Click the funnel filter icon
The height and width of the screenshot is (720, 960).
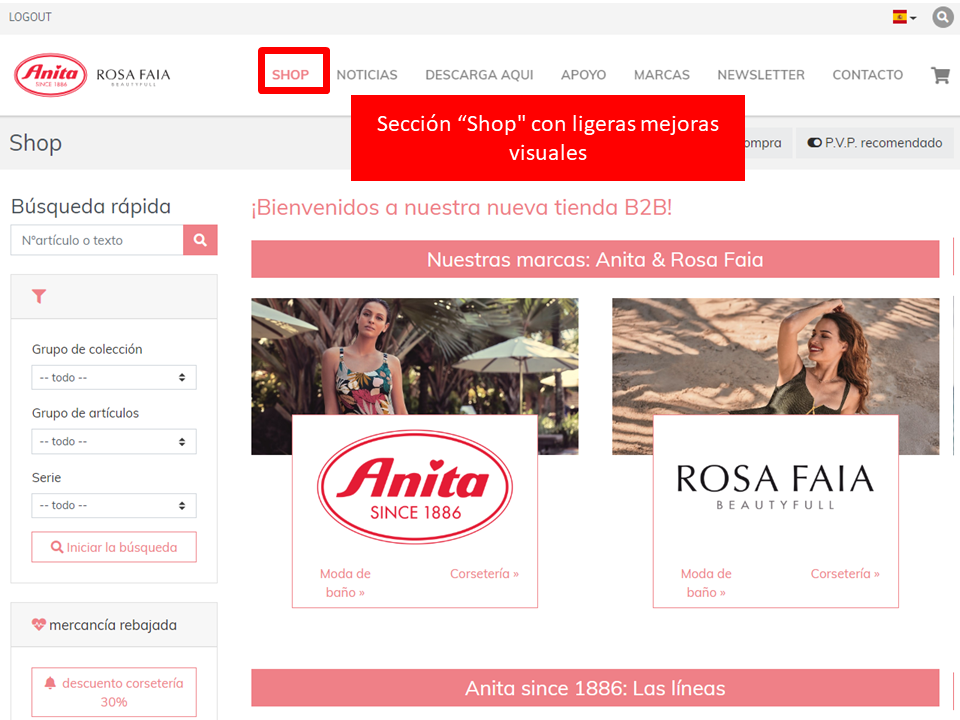point(39,296)
